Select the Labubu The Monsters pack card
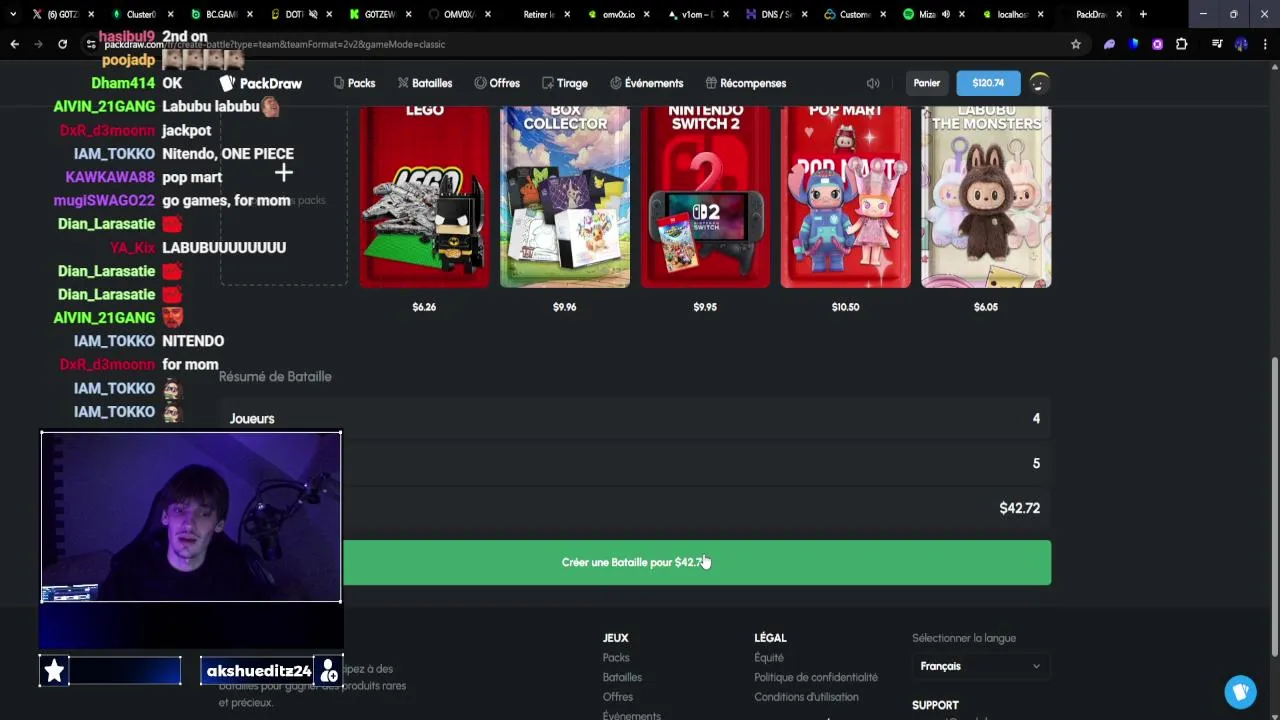 pyautogui.click(x=986, y=196)
